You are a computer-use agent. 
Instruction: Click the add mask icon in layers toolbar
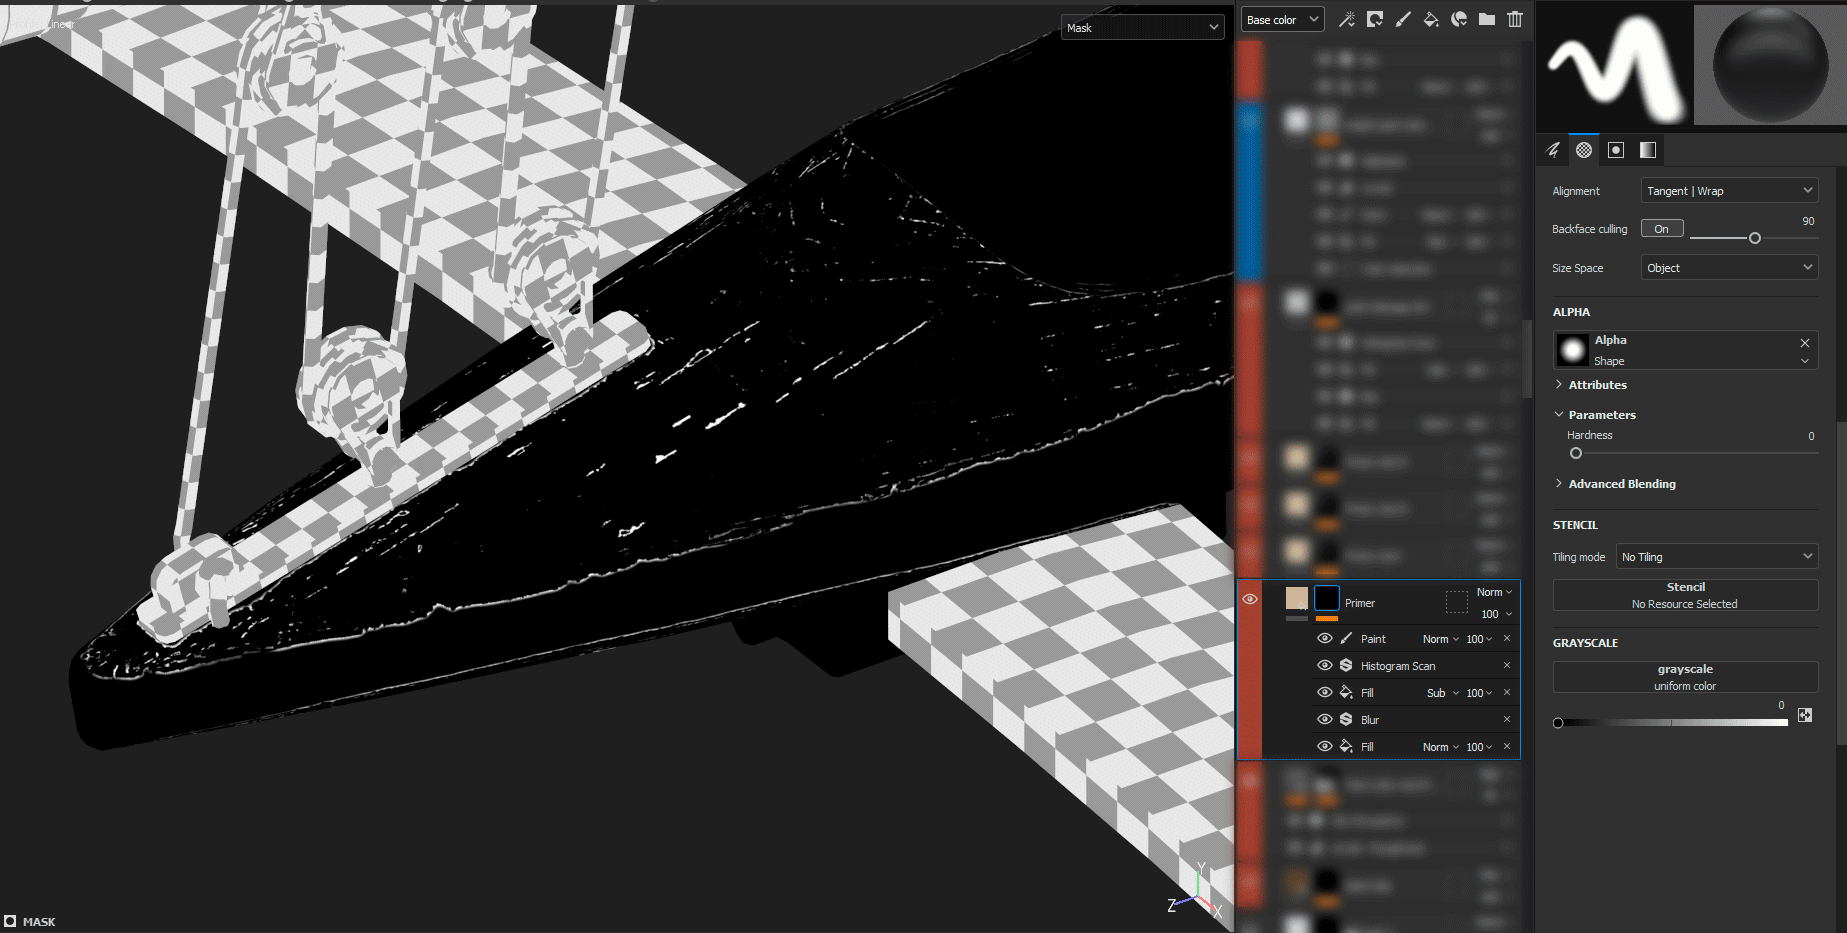[1375, 19]
